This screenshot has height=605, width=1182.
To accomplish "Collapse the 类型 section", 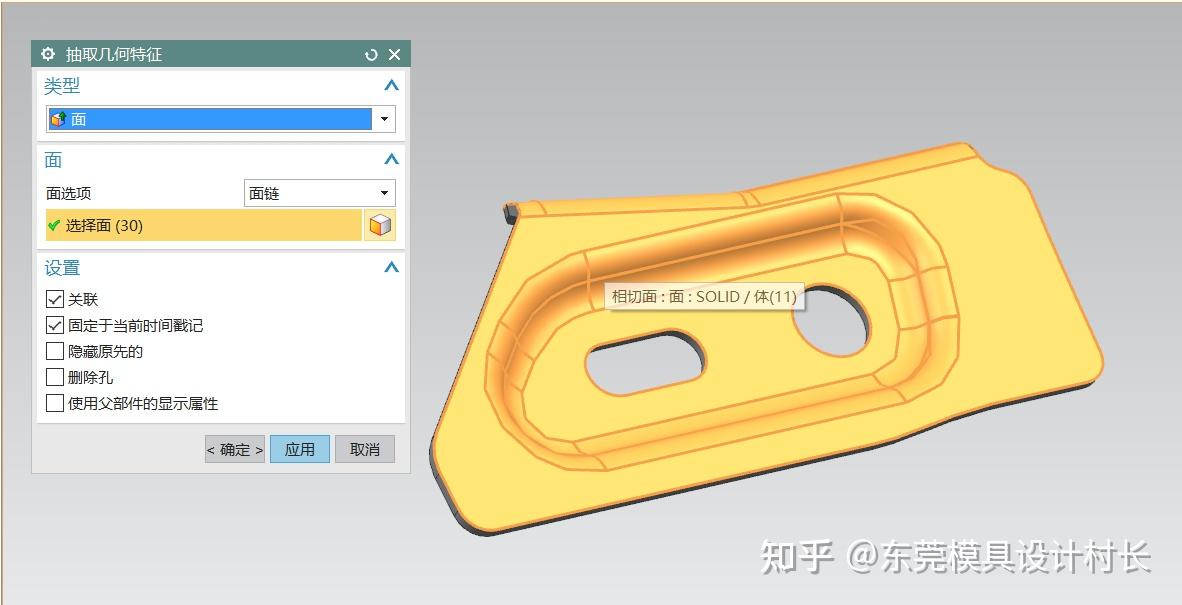I will [391, 86].
